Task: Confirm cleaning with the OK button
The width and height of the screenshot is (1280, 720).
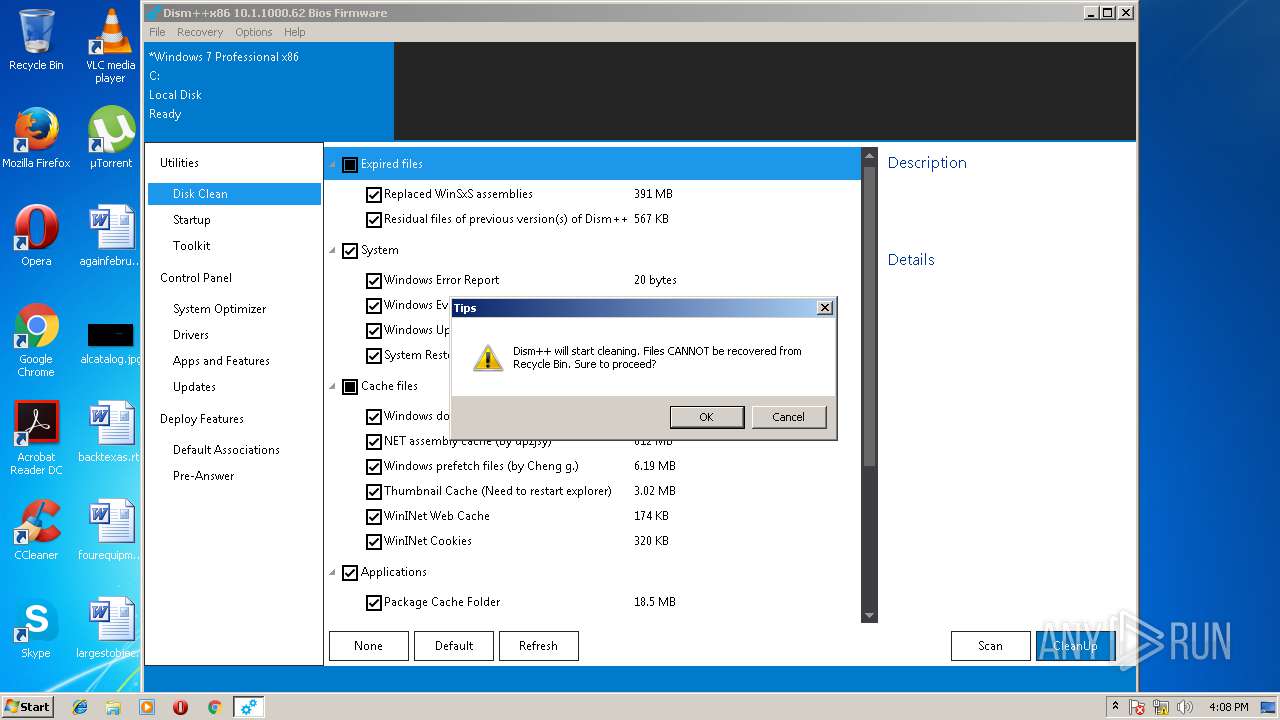Action: point(707,417)
